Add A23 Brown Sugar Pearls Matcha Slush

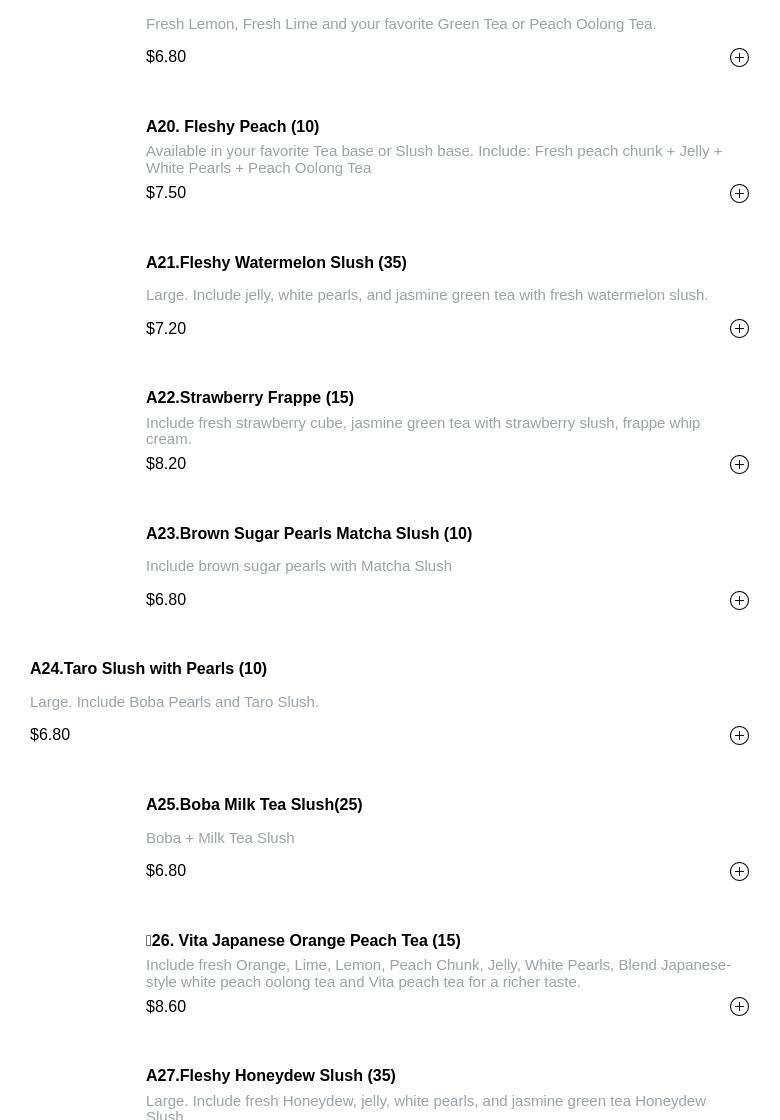(739, 601)
